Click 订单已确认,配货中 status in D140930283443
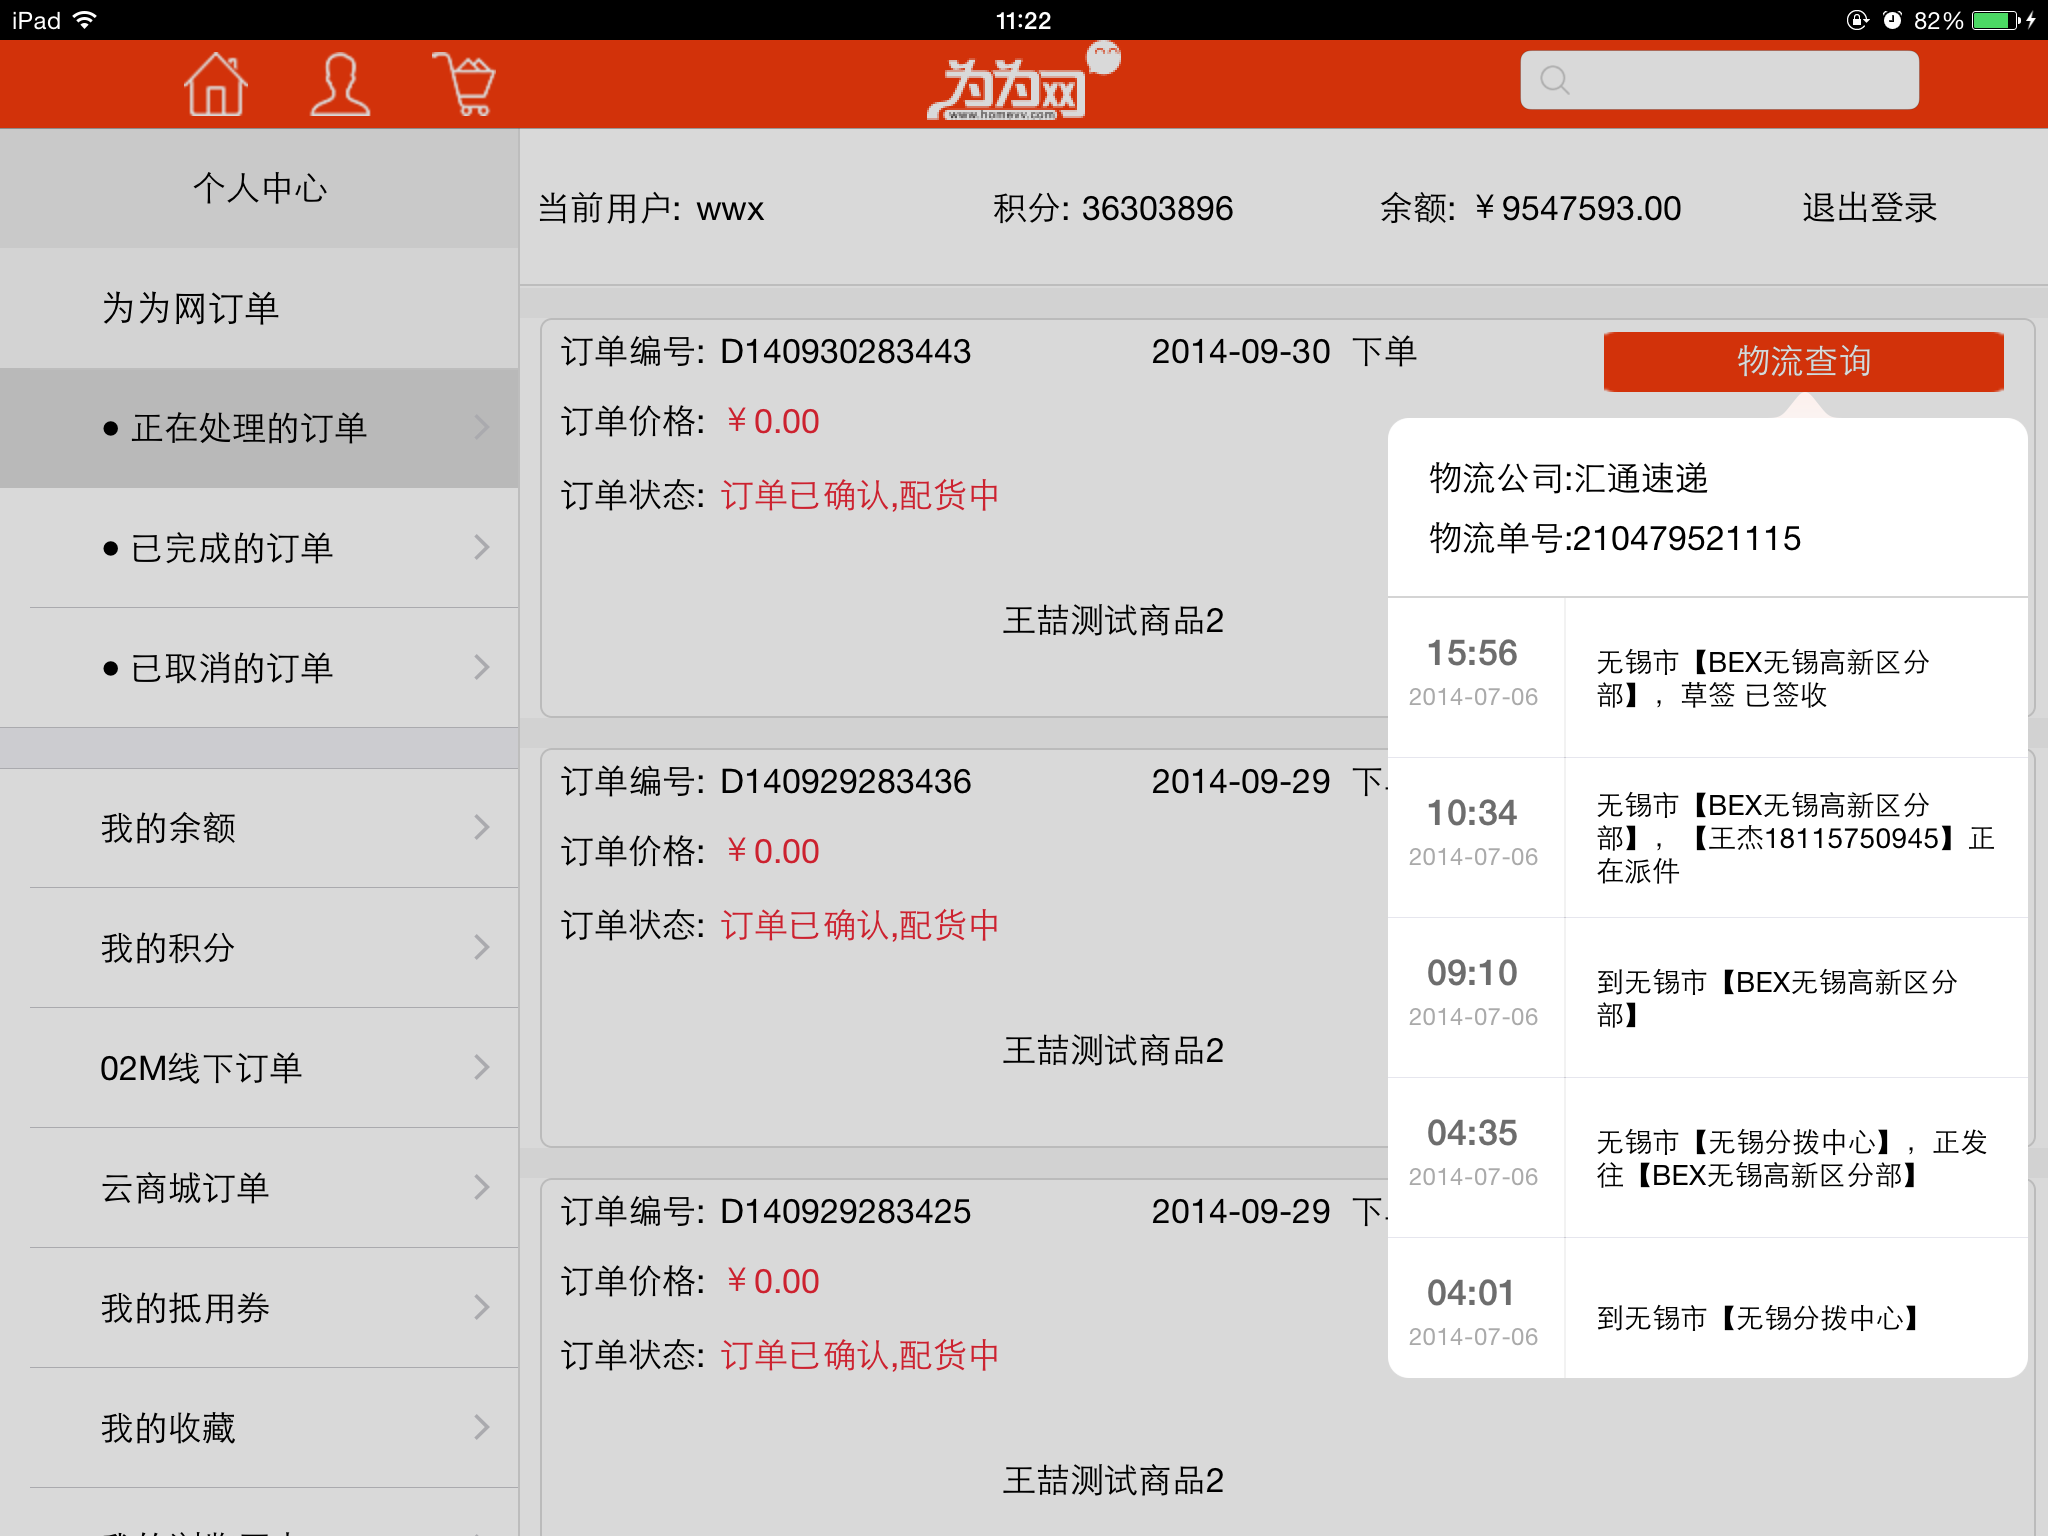2048x1536 pixels. click(860, 495)
